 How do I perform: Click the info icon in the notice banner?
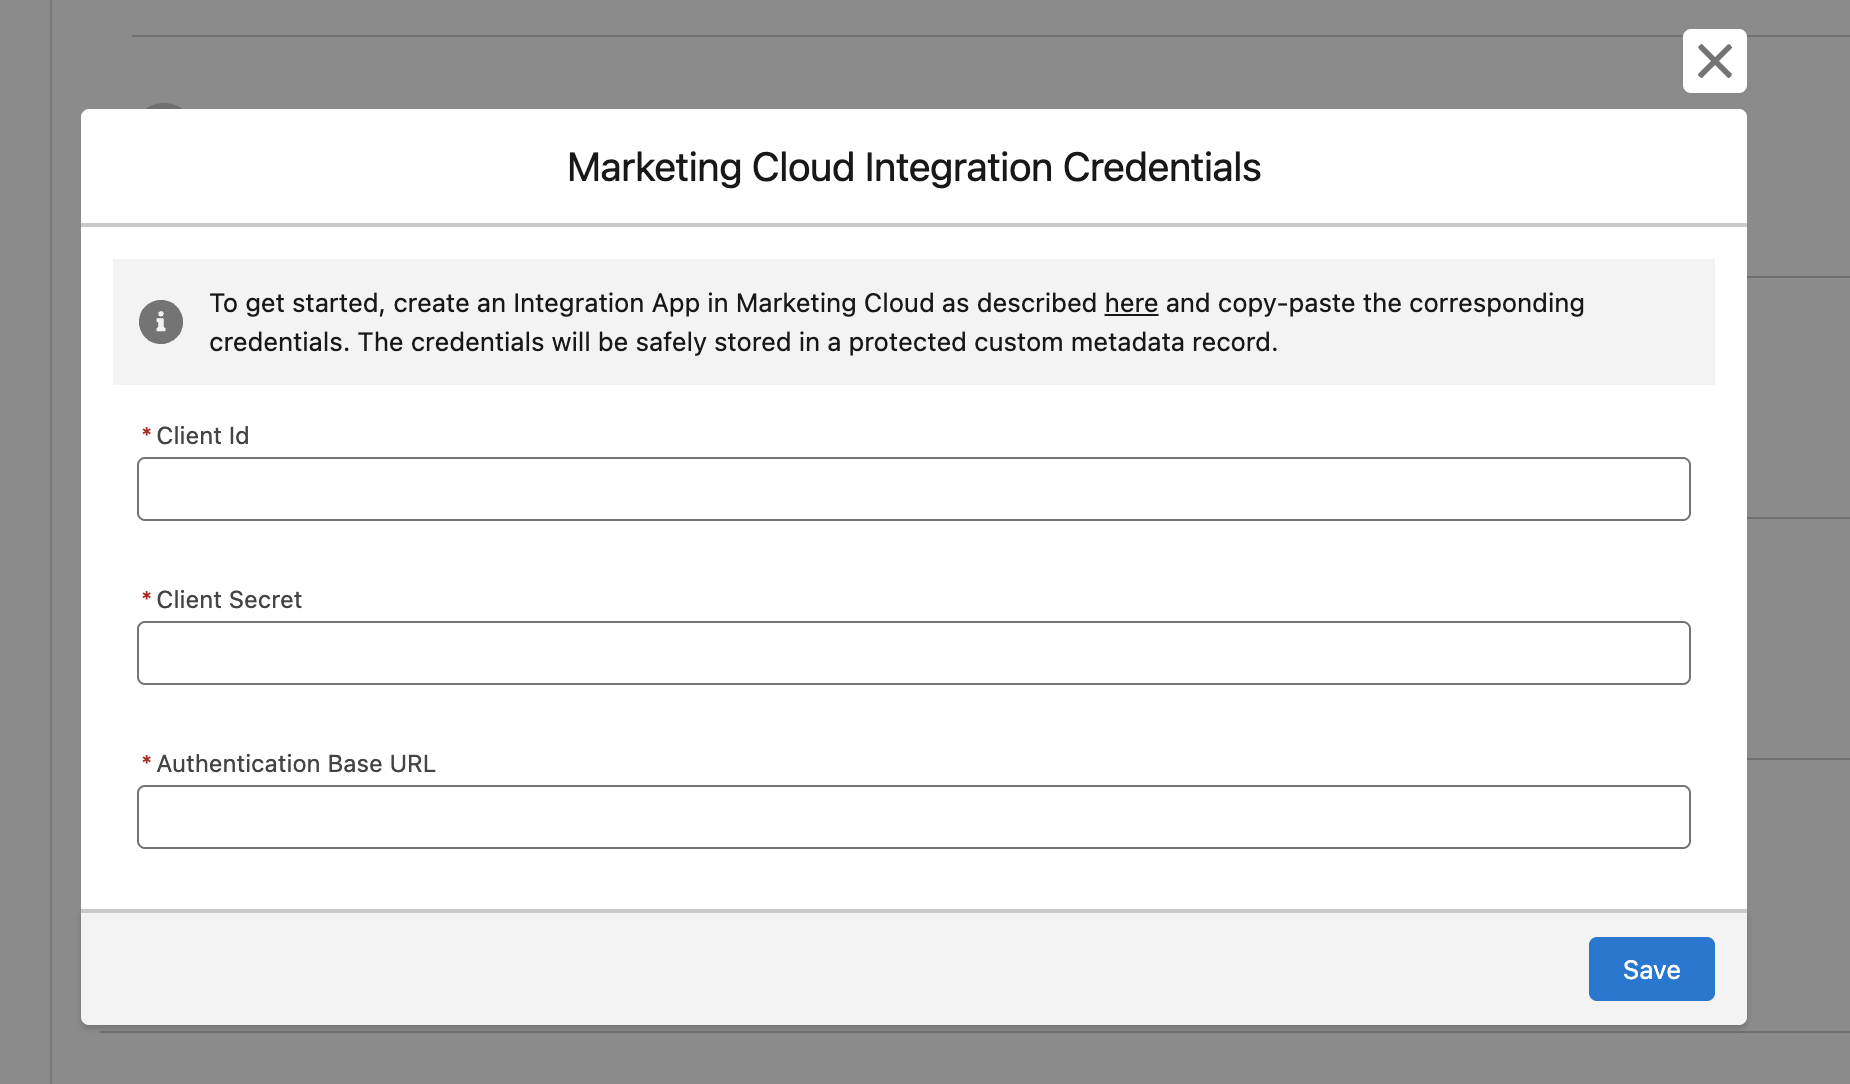pos(161,322)
